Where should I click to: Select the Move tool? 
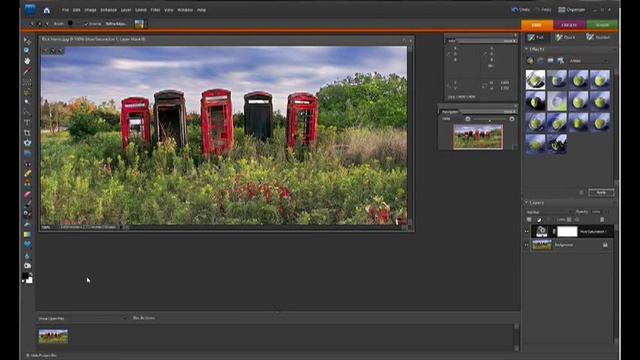click(x=27, y=41)
